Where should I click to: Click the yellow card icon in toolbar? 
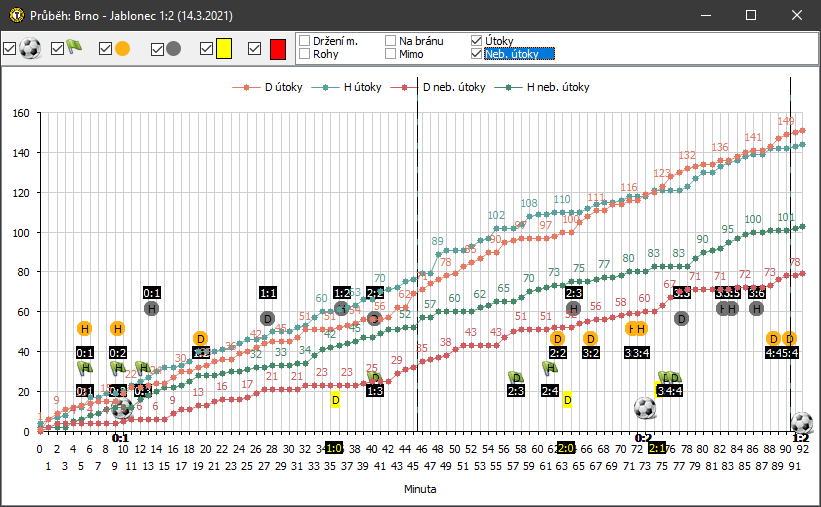click(x=224, y=48)
